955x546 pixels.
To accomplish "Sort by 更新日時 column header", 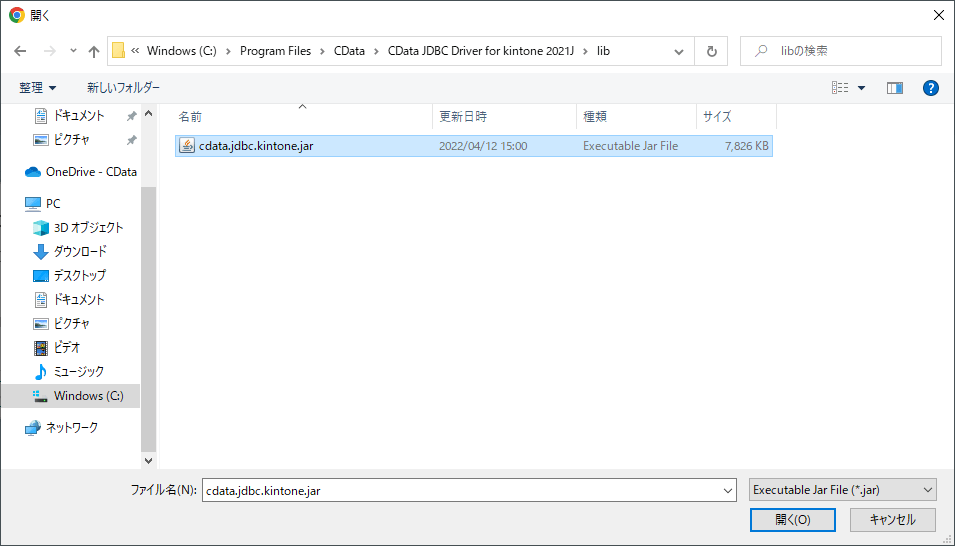I will (x=504, y=116).
